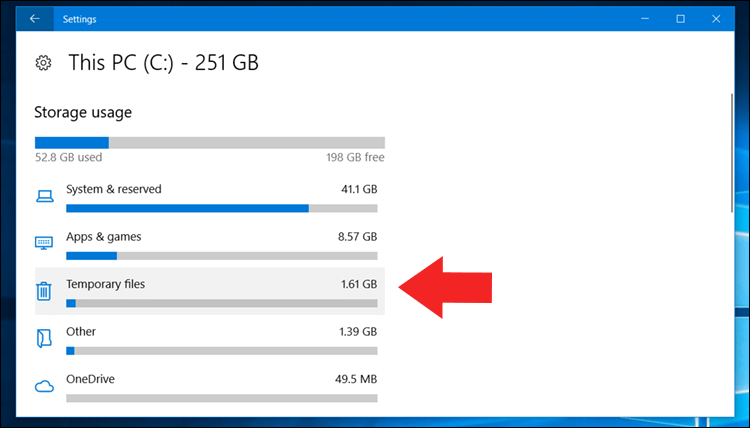Click the Temporary files trash can icon
Viewport: 750px width, 428px height.
[44, 291]
